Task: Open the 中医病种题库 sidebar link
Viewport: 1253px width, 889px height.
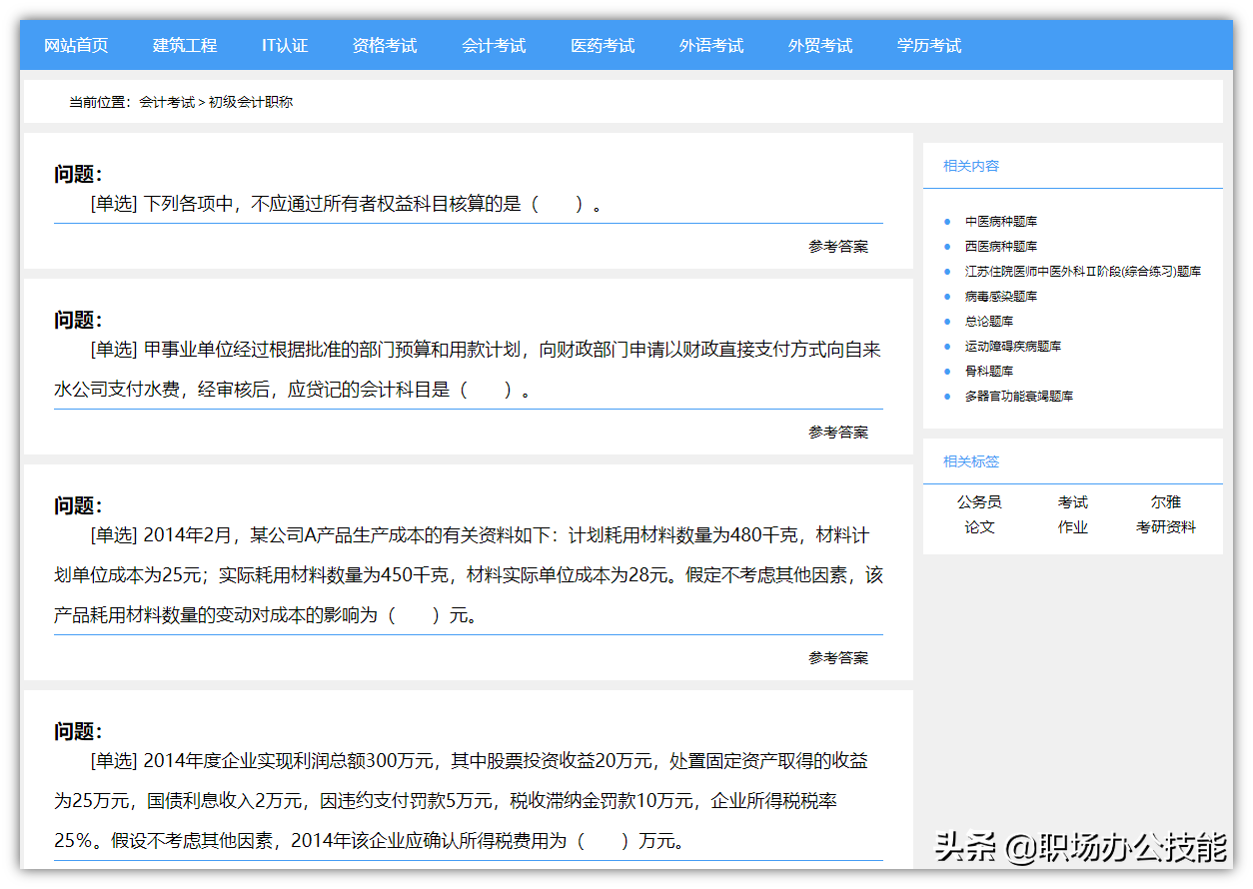Action: point(1003,221)
